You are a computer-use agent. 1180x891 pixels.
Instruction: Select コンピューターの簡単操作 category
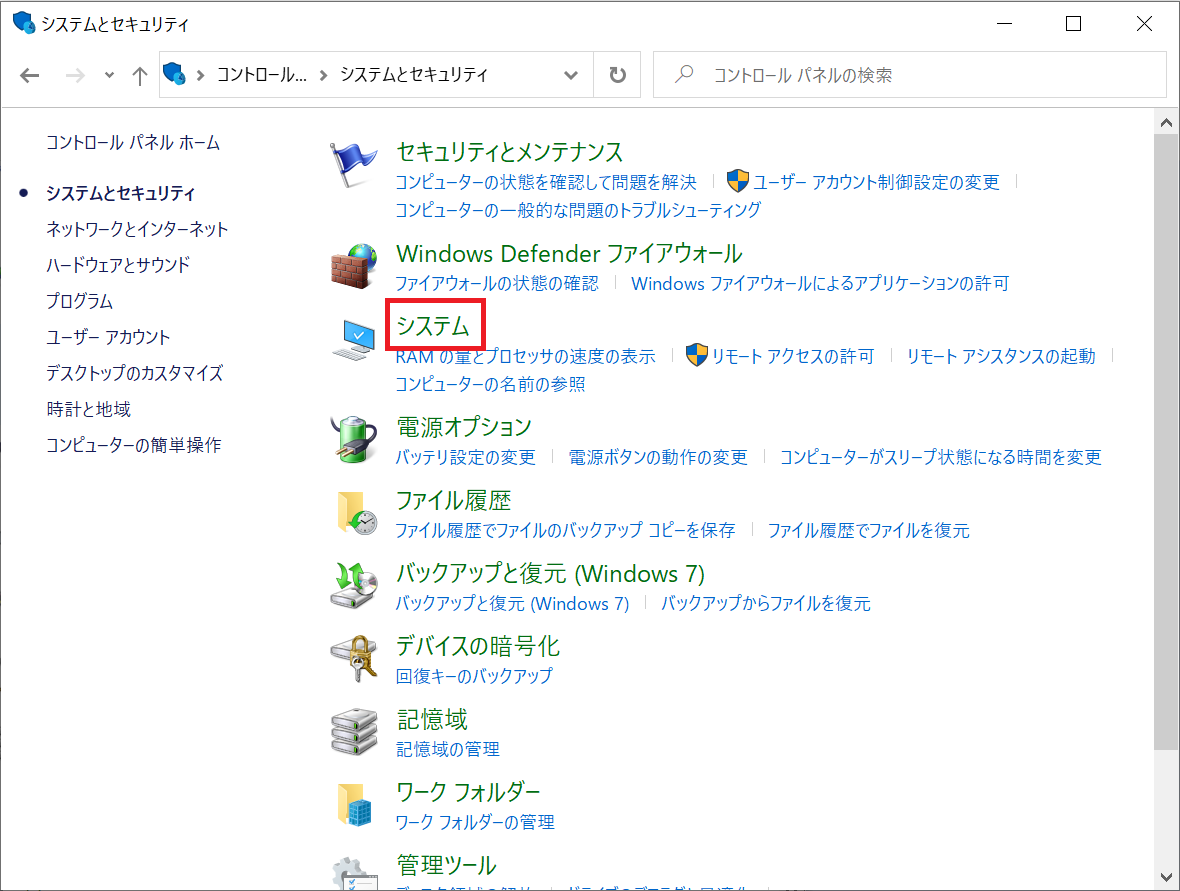pyautogui.click(x=134, y=445)
